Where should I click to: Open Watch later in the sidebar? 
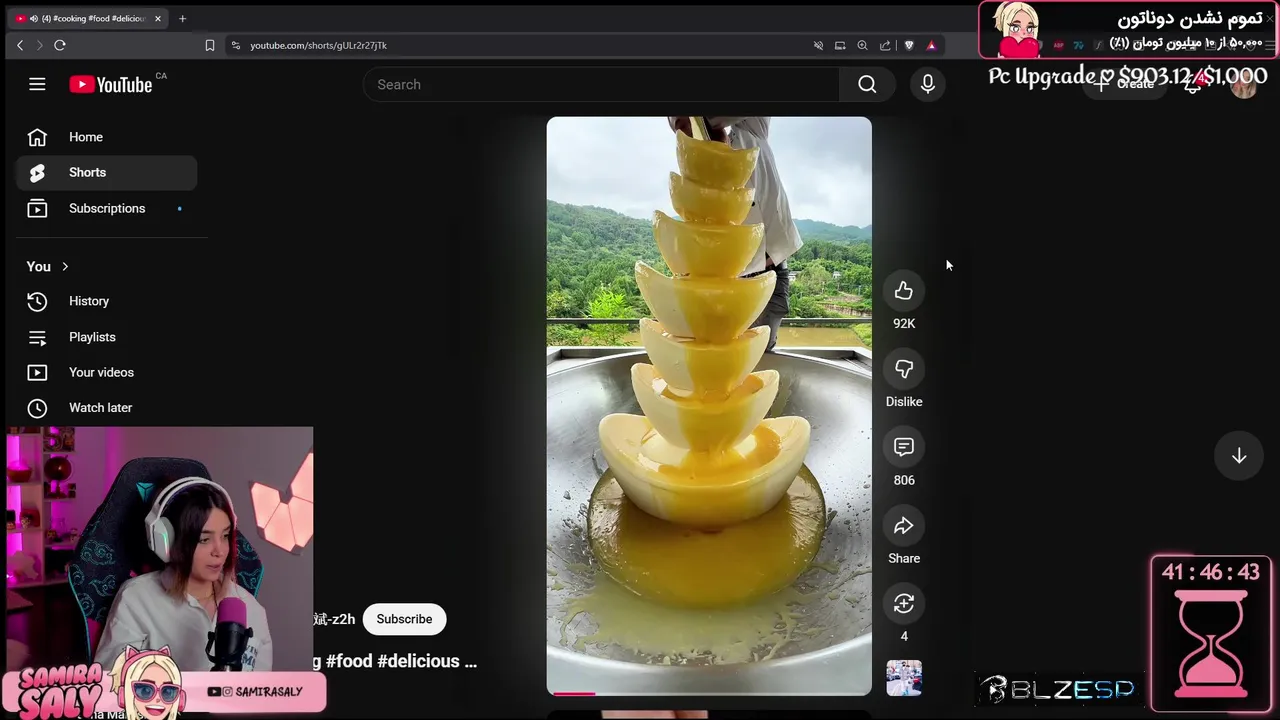[106, 407]
